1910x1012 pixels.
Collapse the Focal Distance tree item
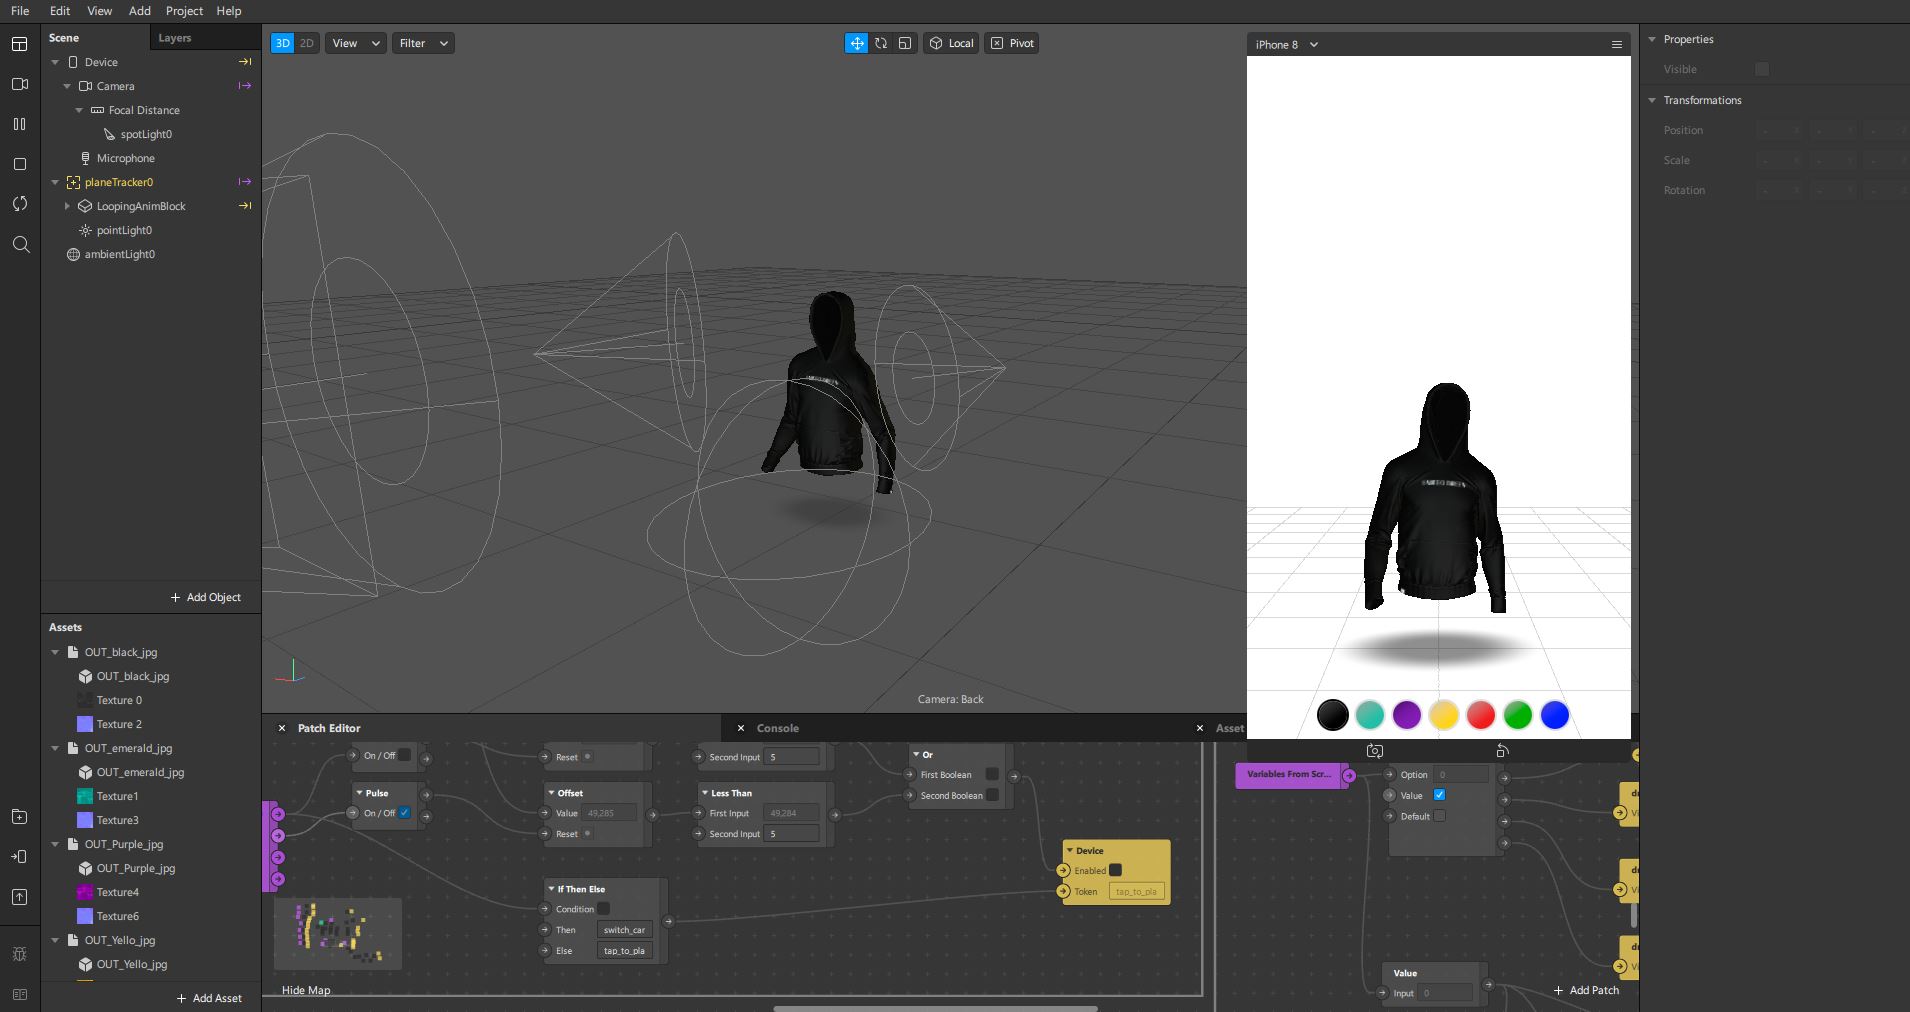[79, 110]
